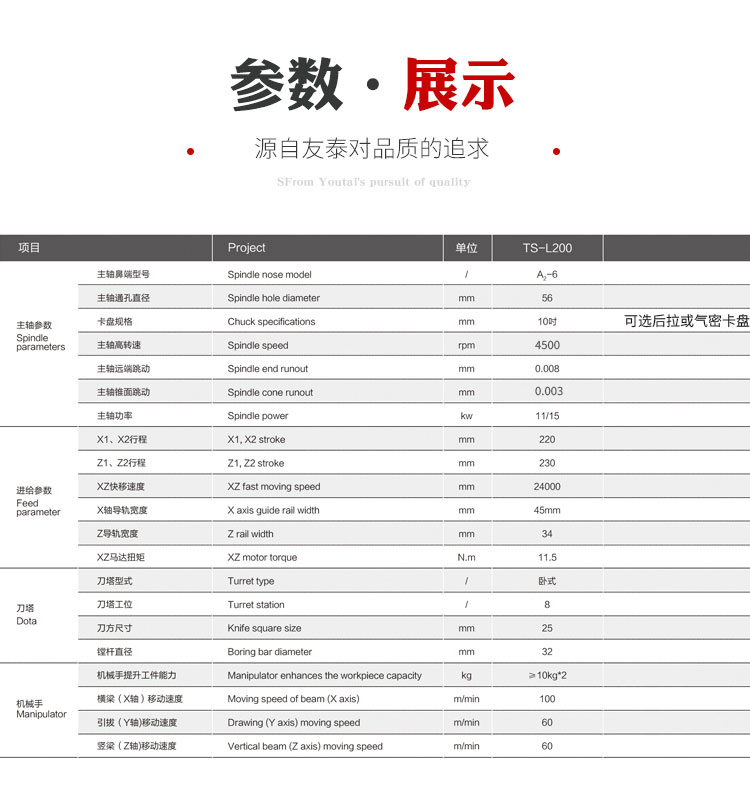Image resolution: width=750 pixels, height=787 pixels.
Task: Click the black 参数 title text
Action: tap(287, 85)
